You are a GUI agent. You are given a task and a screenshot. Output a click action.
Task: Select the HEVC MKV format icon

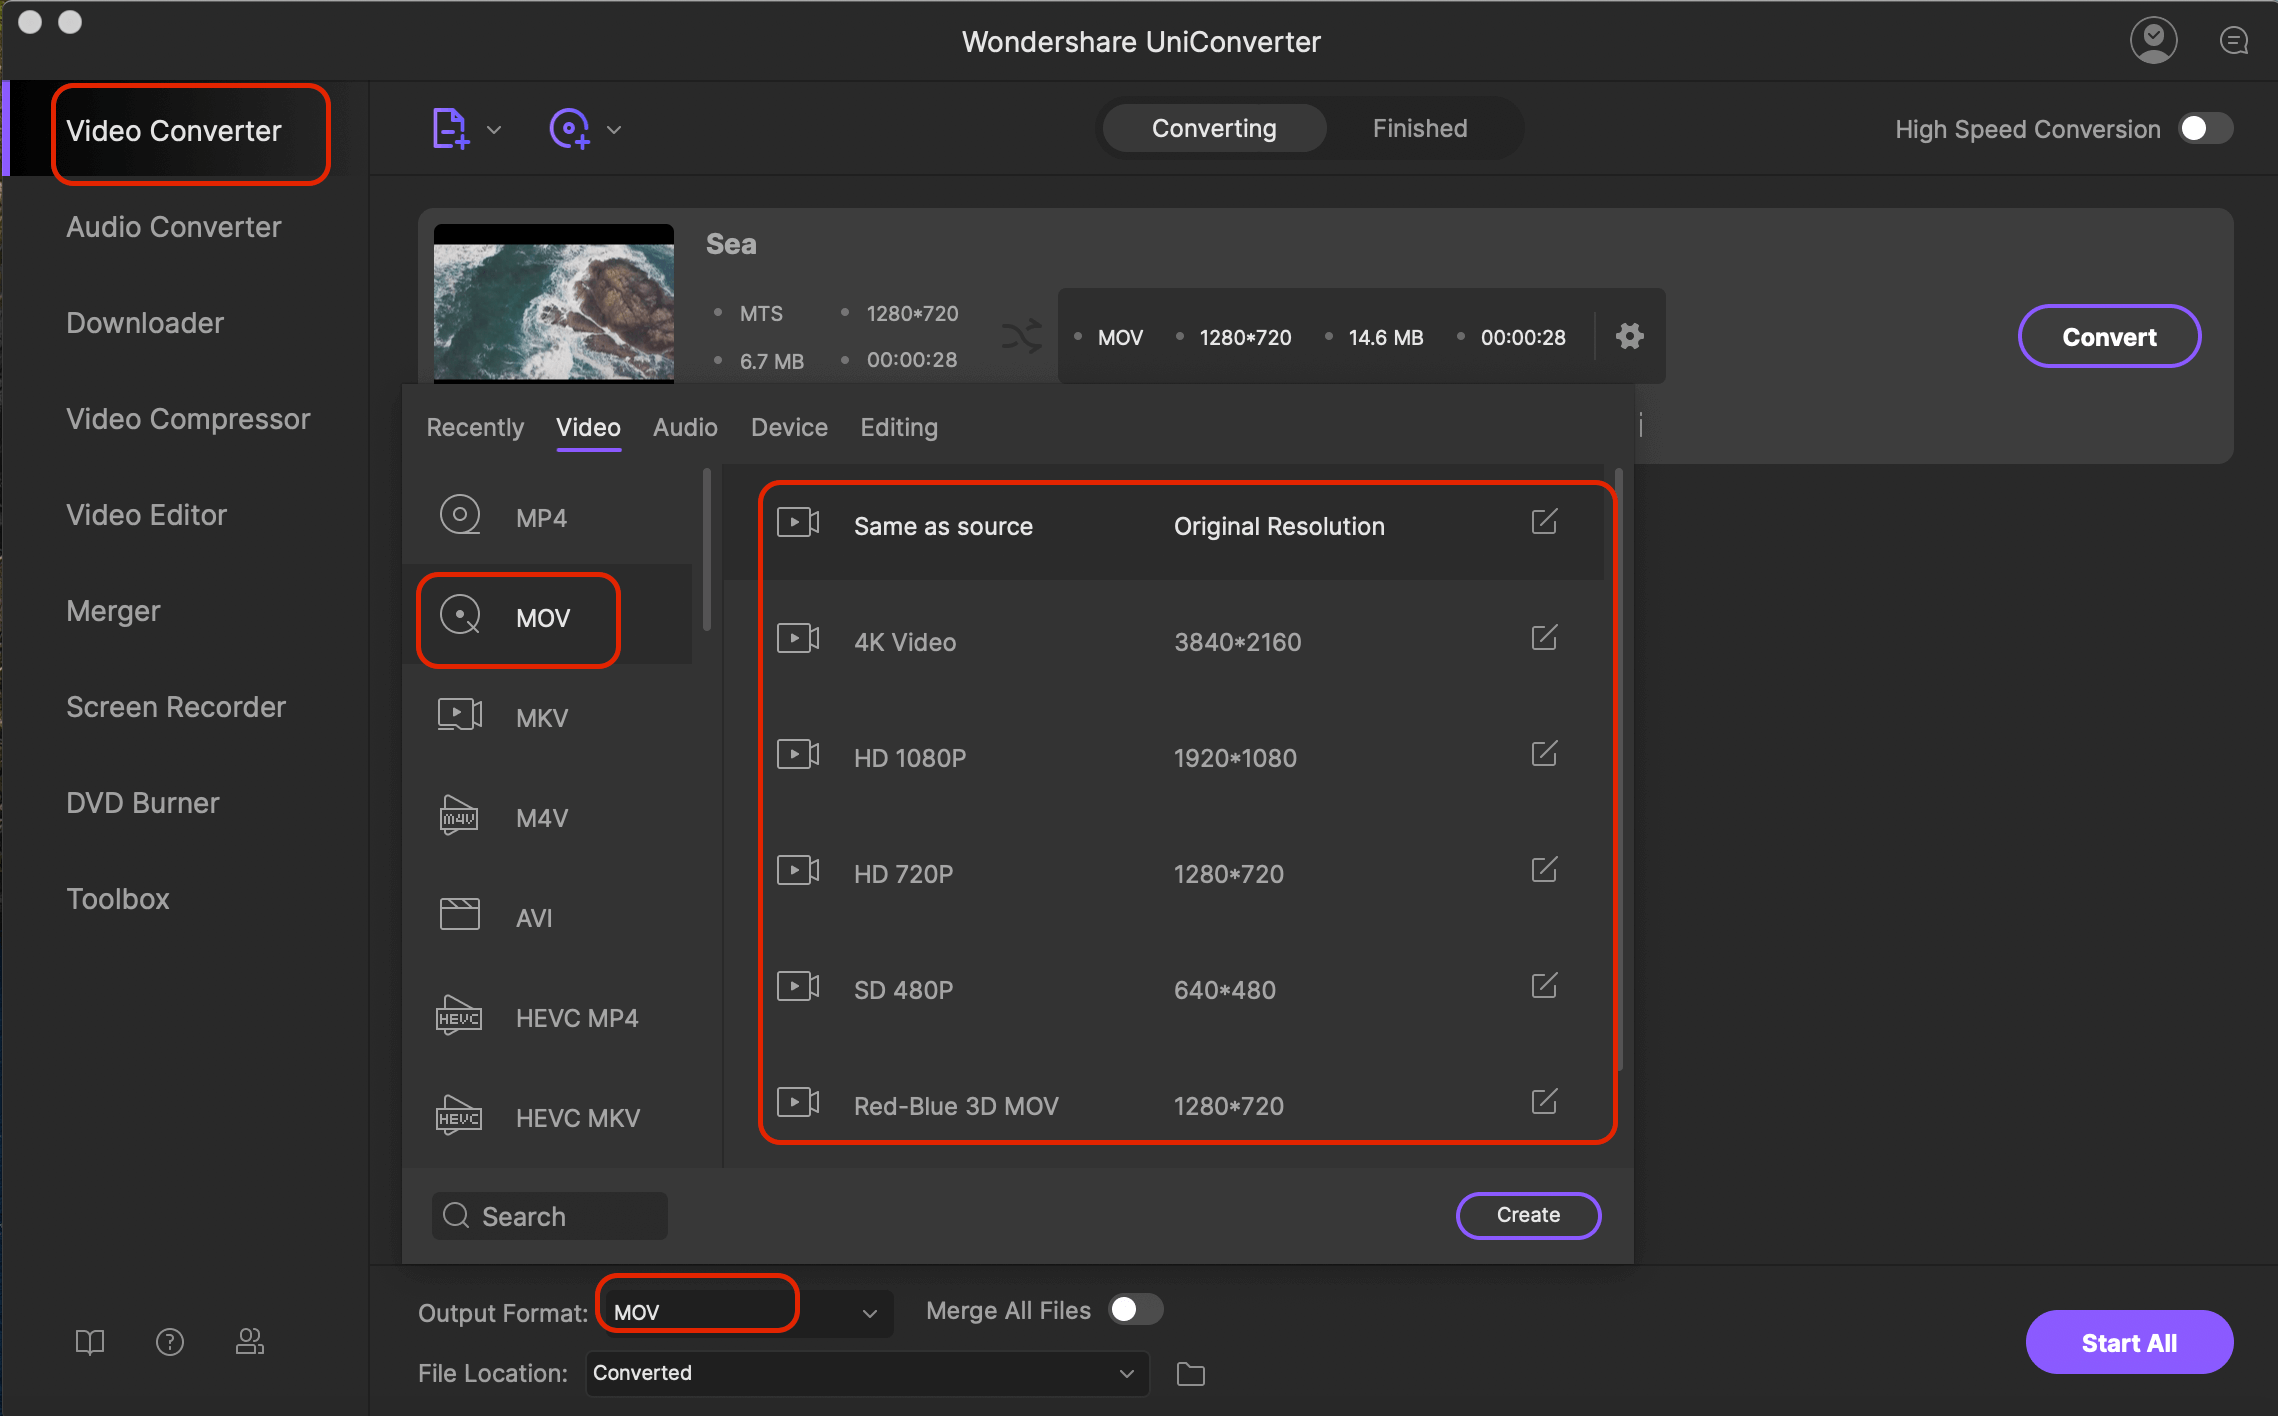coord(460,1116)
